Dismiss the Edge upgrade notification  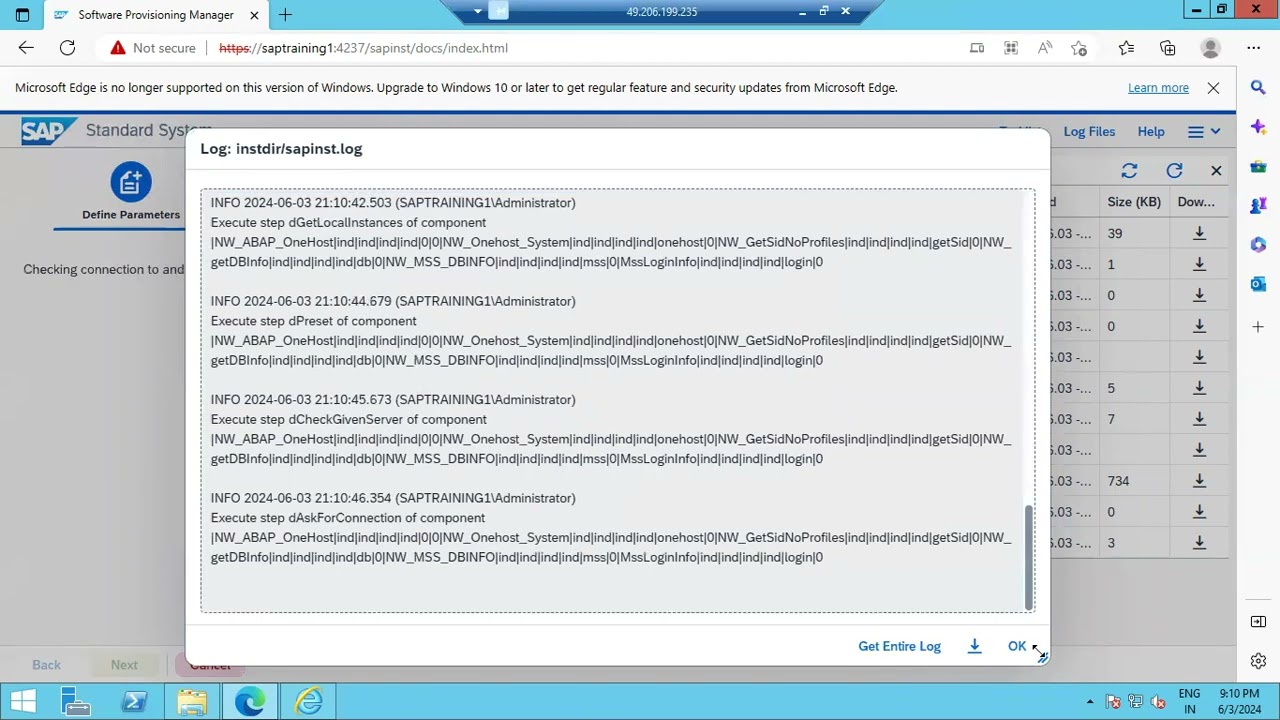click(1213, 88)
